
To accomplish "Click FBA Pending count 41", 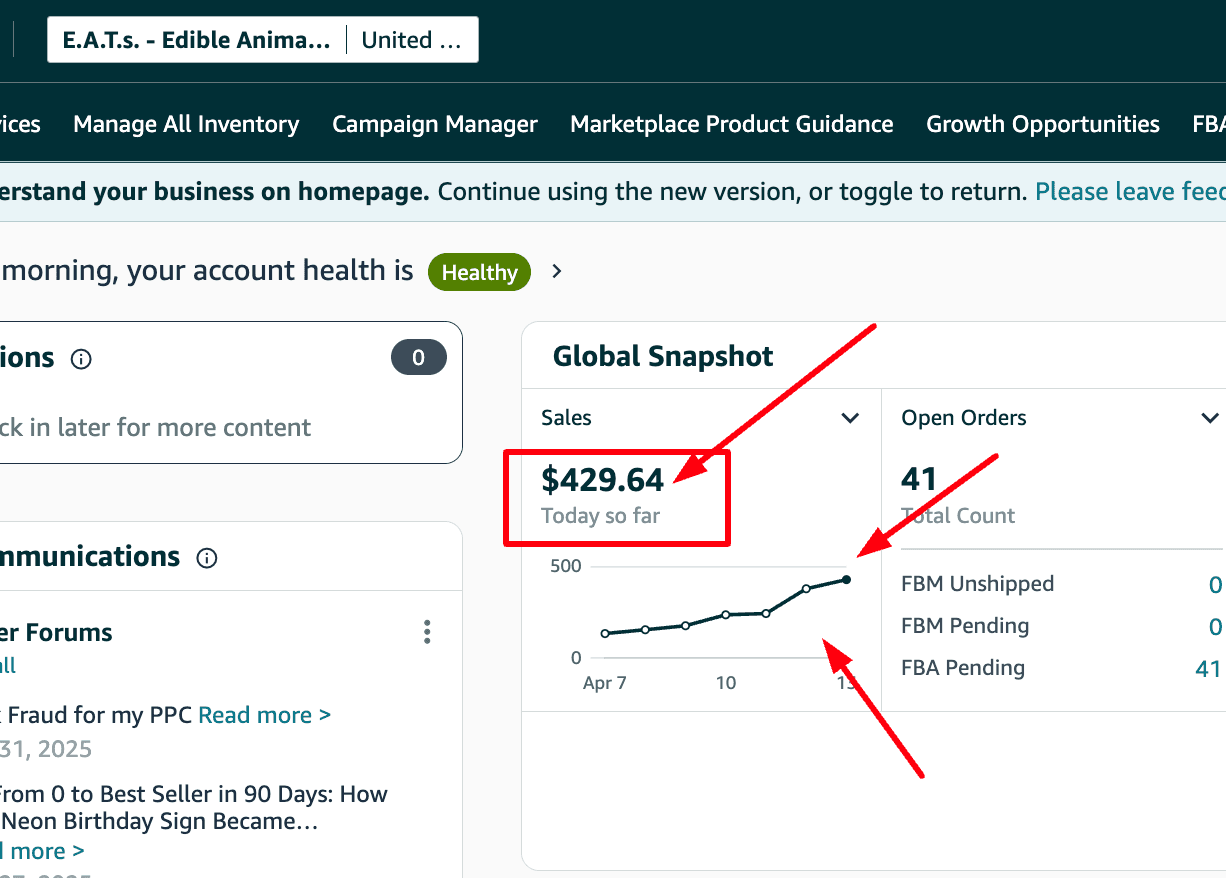I will point(1207,668).
